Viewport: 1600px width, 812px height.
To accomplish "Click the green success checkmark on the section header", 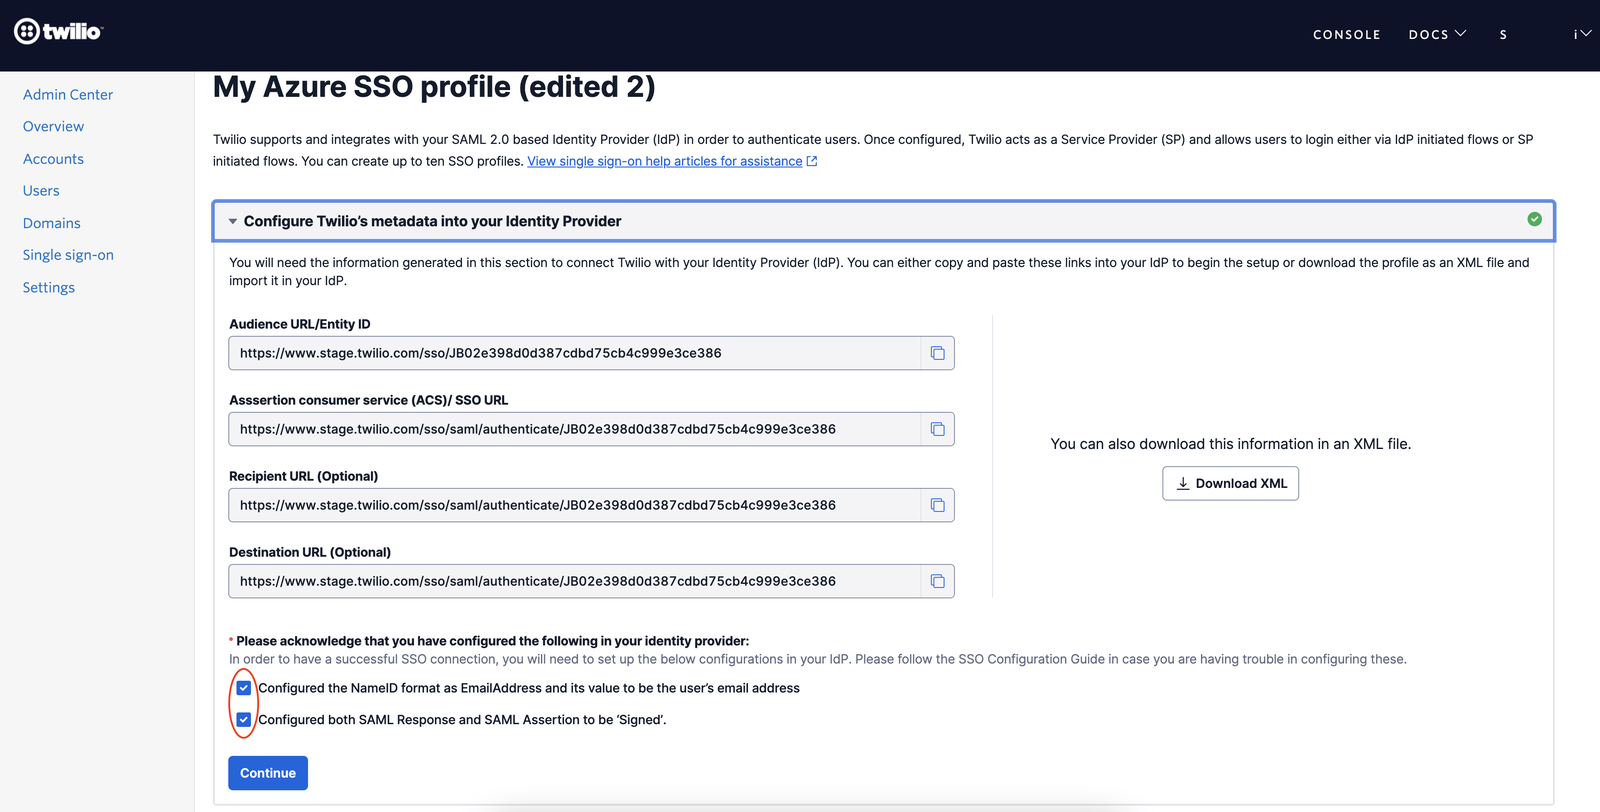I will [x=1534, y=219].
